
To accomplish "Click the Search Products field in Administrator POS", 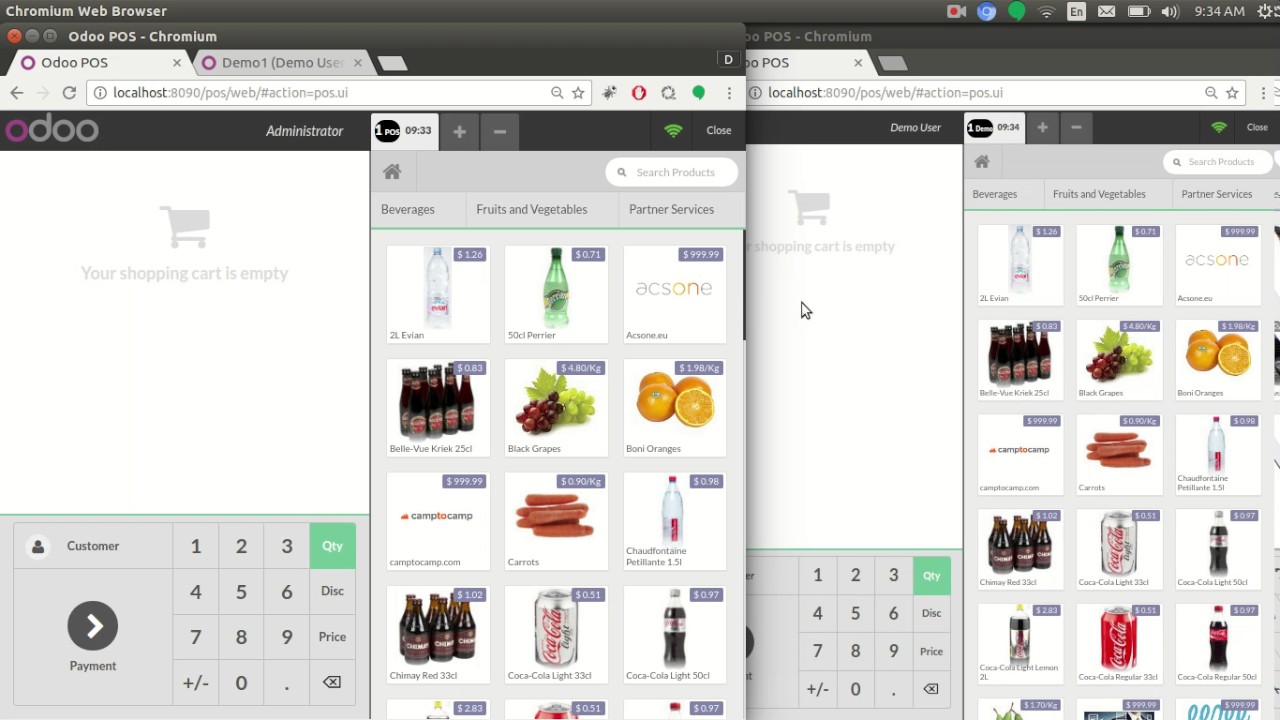I will (672, 172).
